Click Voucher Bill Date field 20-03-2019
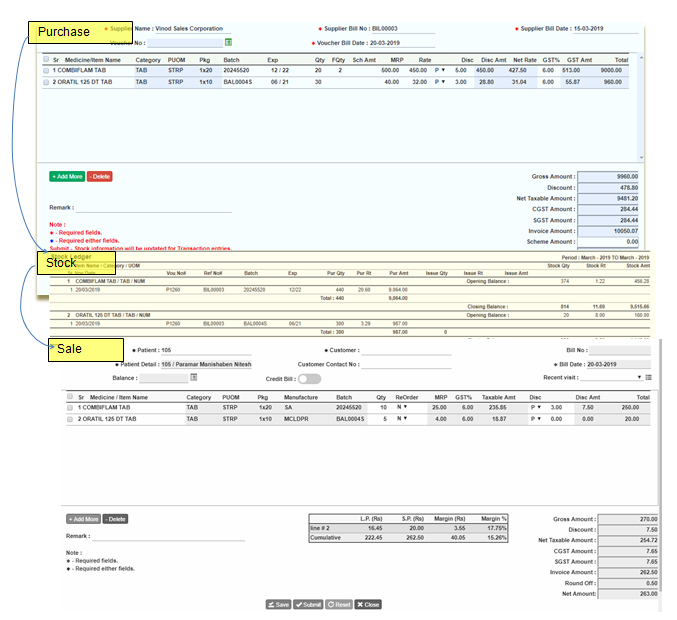Screen dimensions: 677x620 point(402,43)
